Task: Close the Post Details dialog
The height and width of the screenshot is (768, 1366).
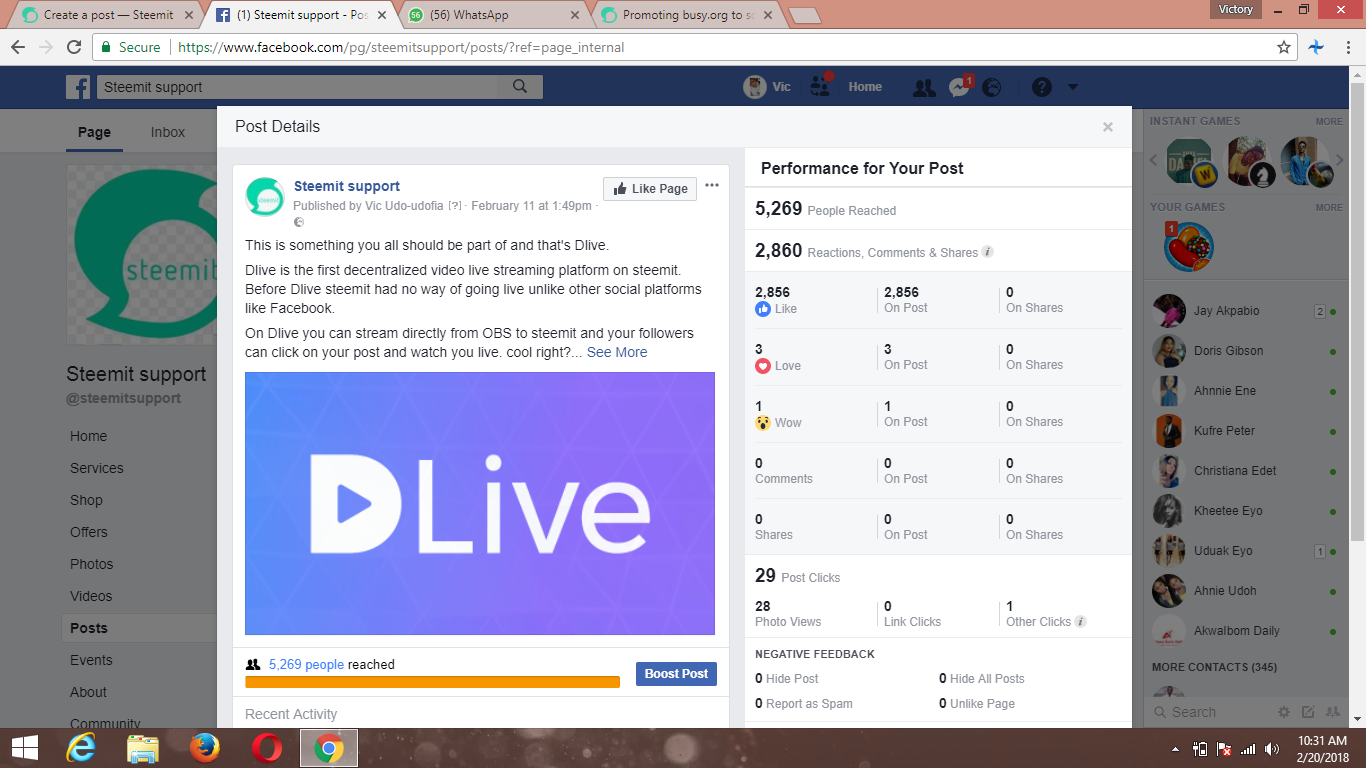Action: pos(1108,127)
